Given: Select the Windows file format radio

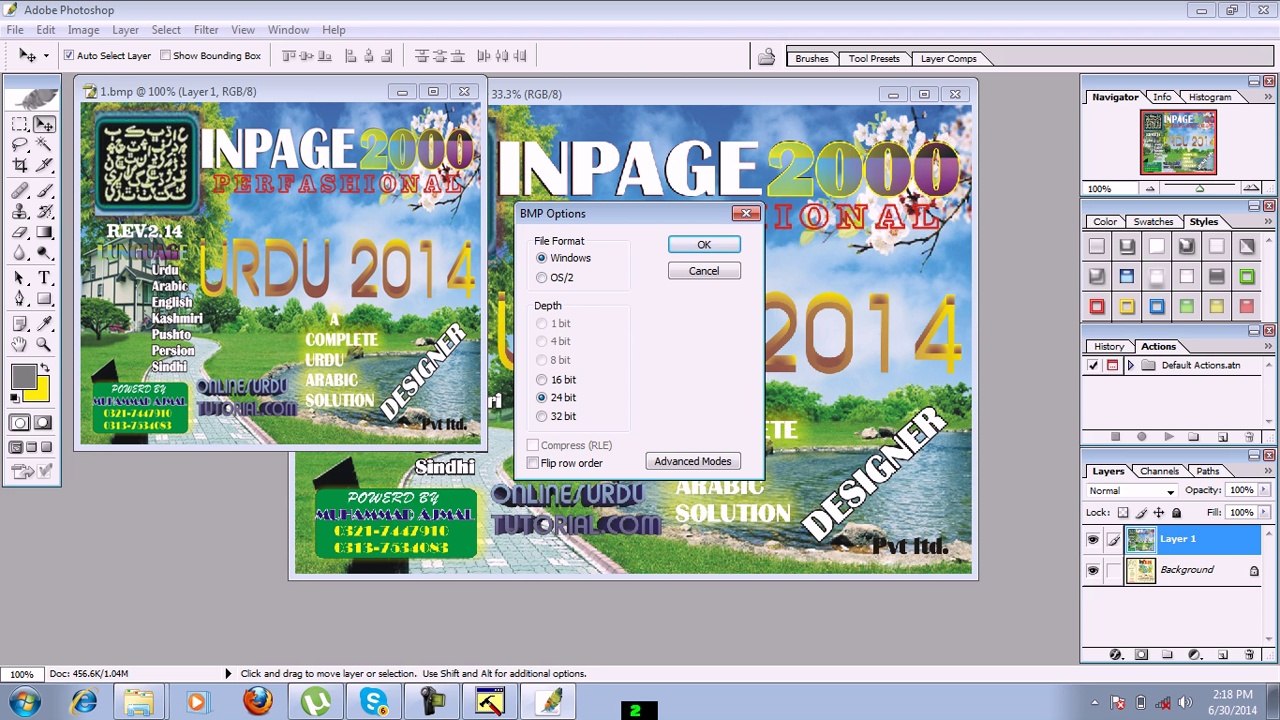Looking at the screenshot, I should [x=541, y=258].
